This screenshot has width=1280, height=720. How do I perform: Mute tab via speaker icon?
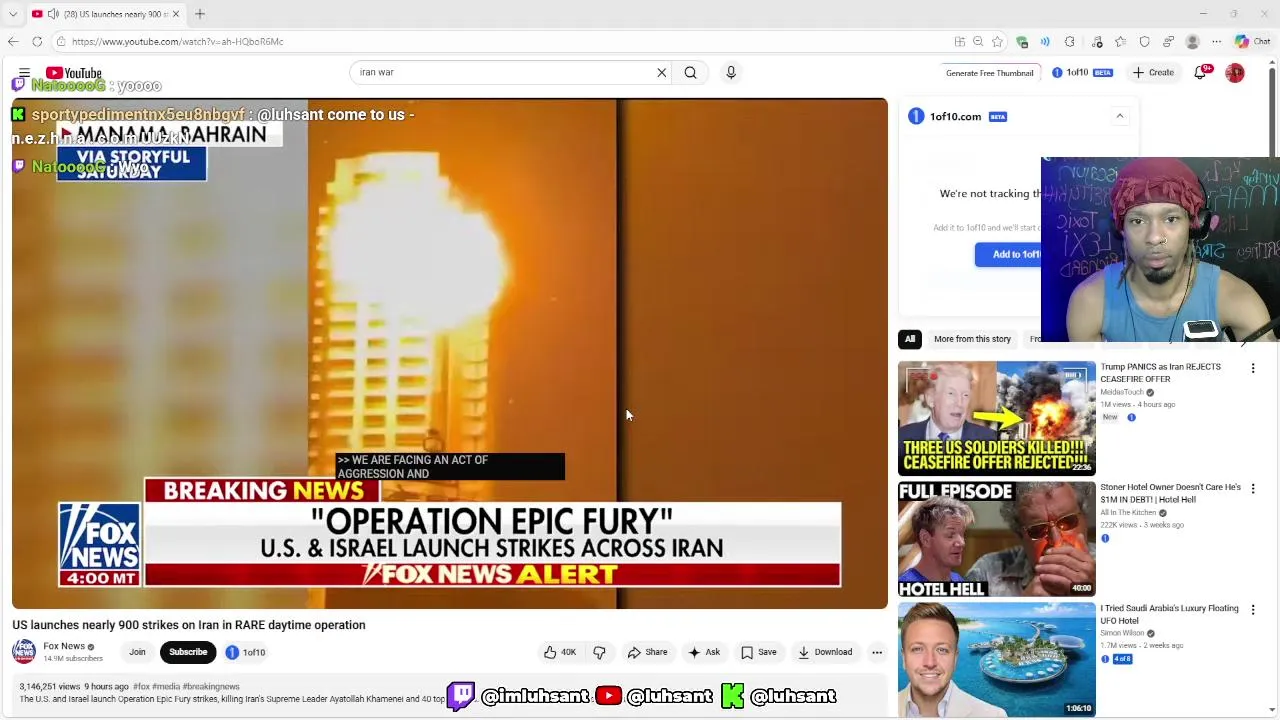point(53,14)
